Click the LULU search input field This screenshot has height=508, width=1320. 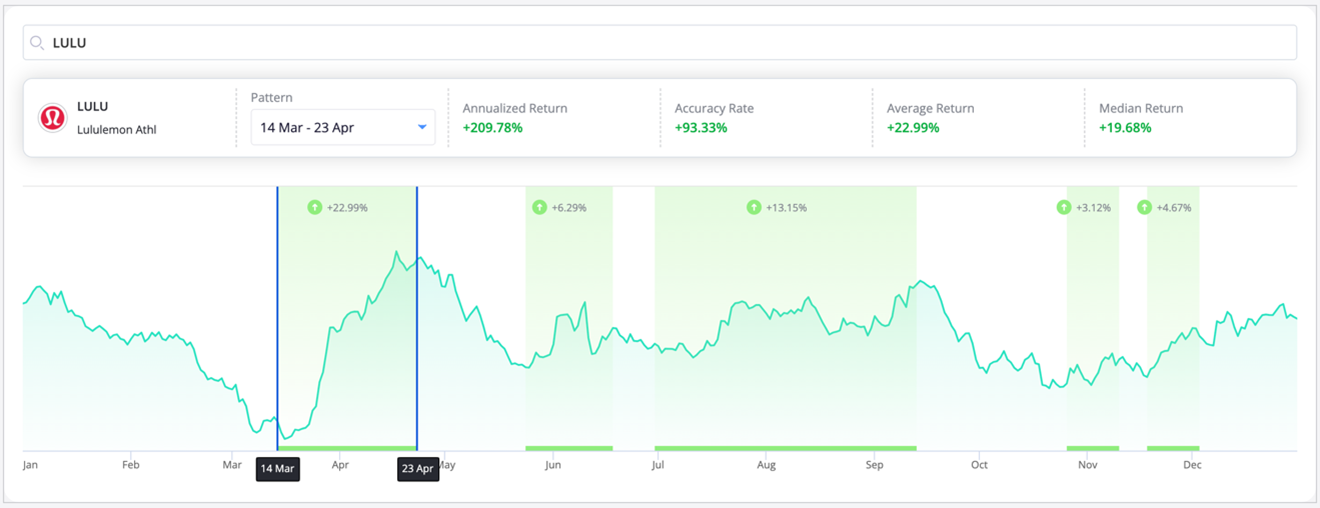pyautogui.click(x=660, y=43)
